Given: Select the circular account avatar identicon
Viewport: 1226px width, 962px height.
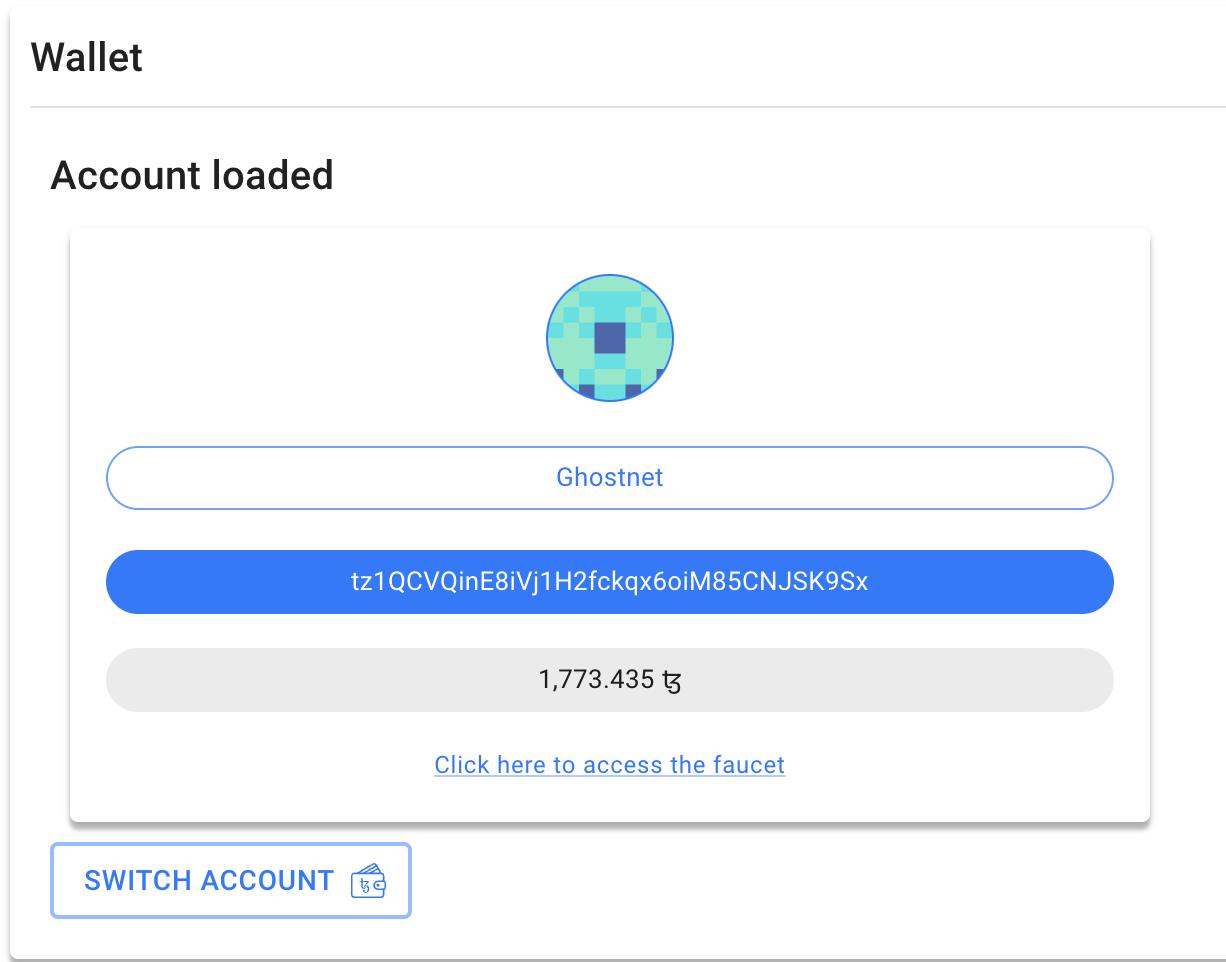Looking at the screenshot, I should (x=609, y=338).
